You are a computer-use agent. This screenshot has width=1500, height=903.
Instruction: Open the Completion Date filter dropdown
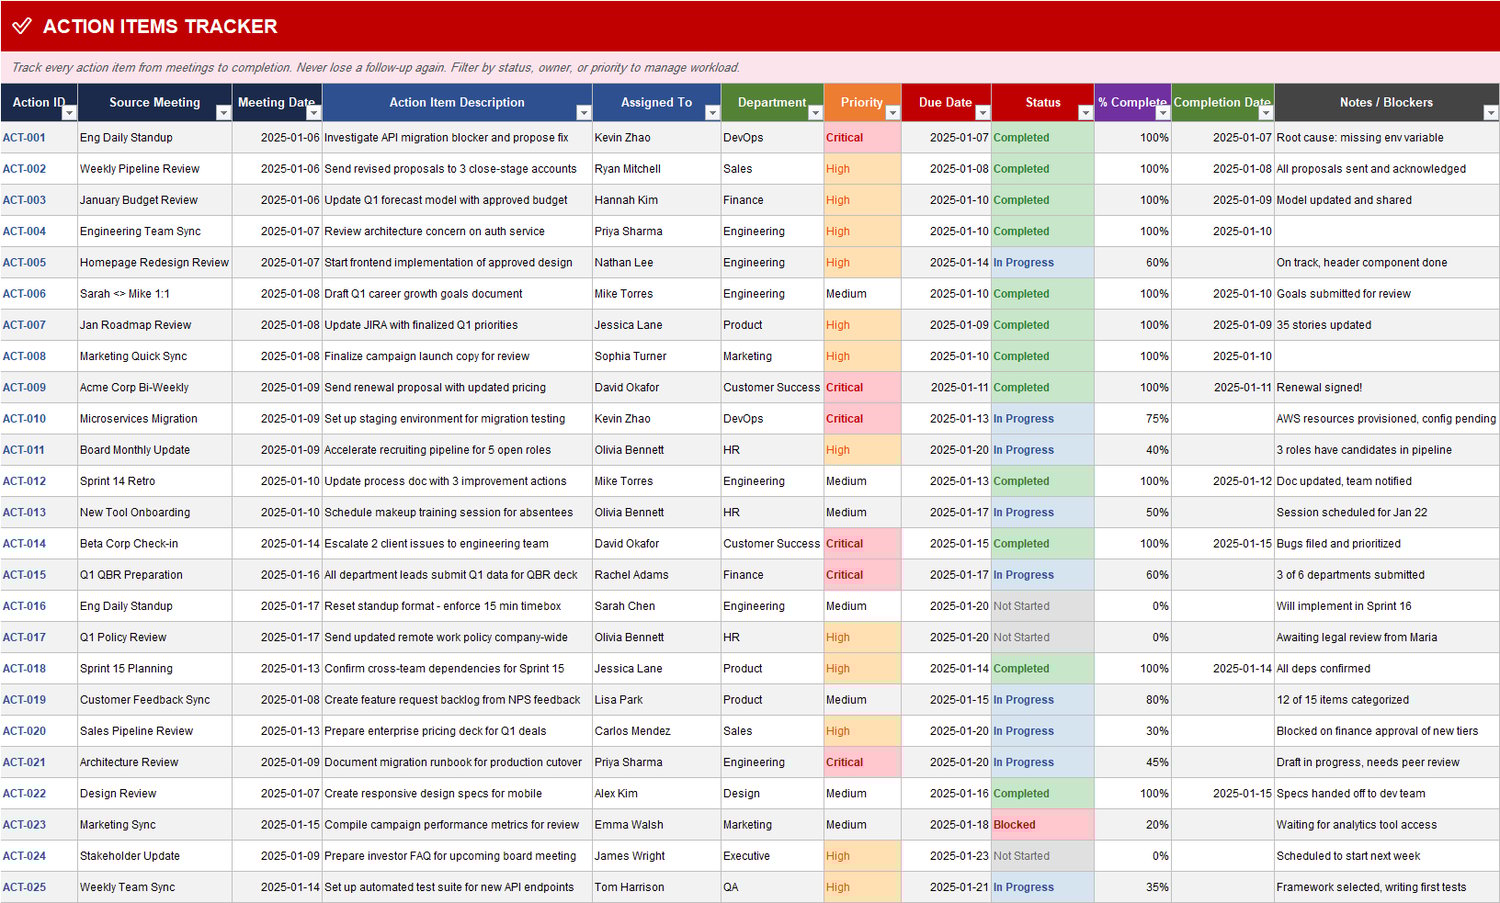1267,112
